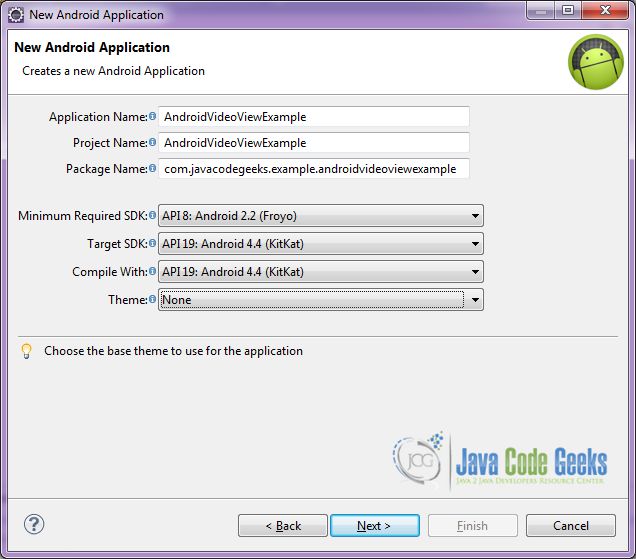Click the 'Theme:' label

pyautogui.click(x=128, y=300)
